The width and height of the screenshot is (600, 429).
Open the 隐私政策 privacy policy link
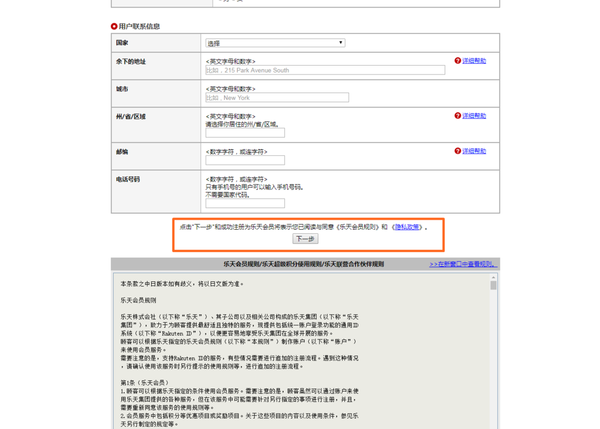pyautogui.click(x=407, y=227)
